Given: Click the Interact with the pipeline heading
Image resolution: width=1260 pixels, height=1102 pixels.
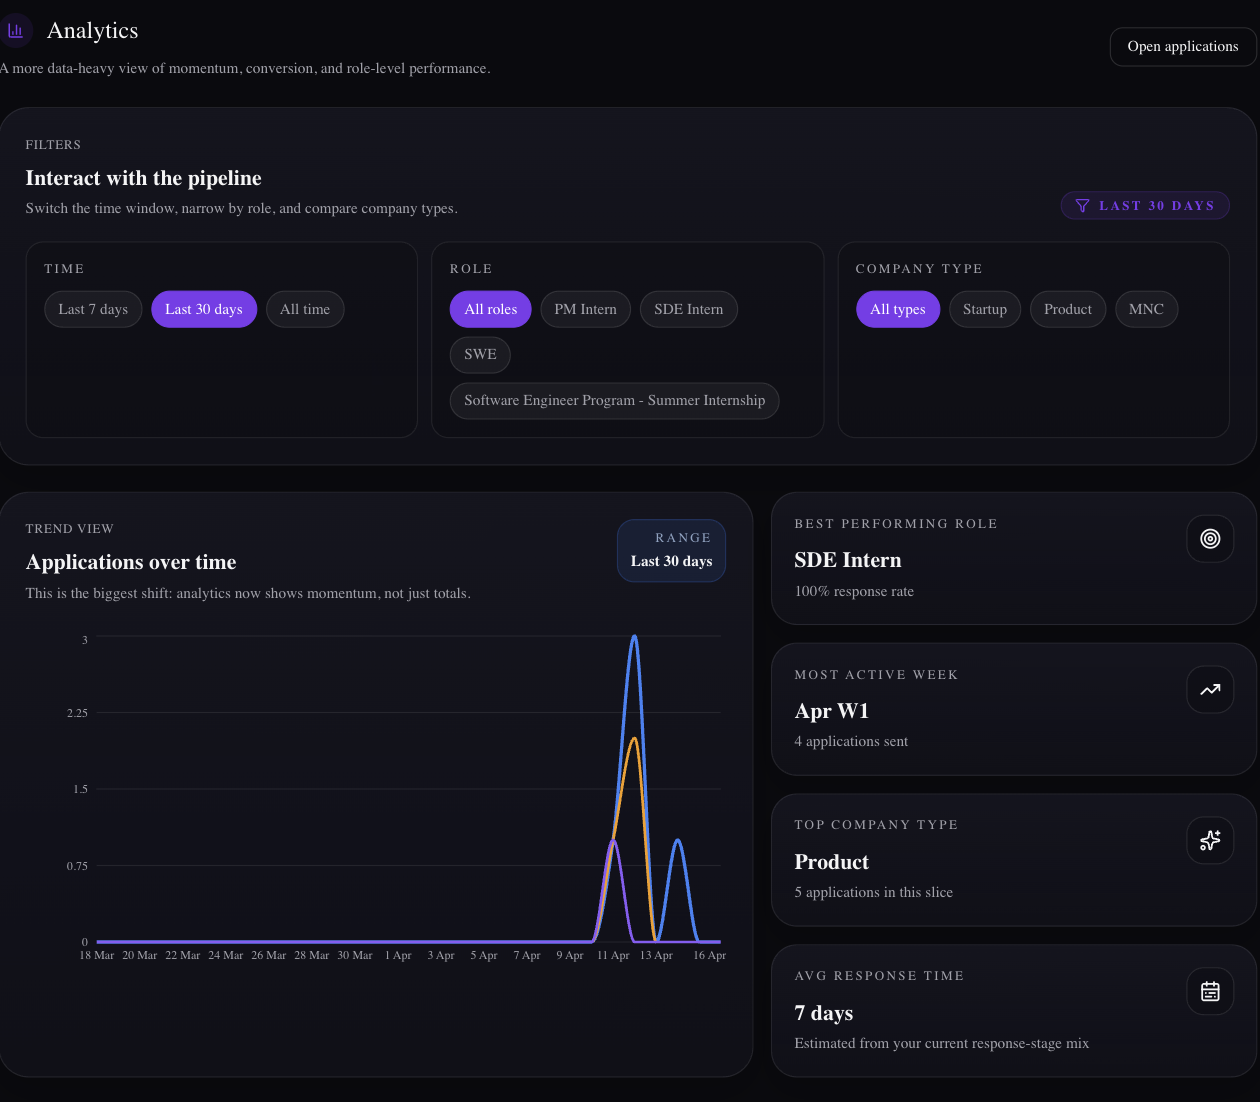Looking at the screenshot, I should point(144,178).
